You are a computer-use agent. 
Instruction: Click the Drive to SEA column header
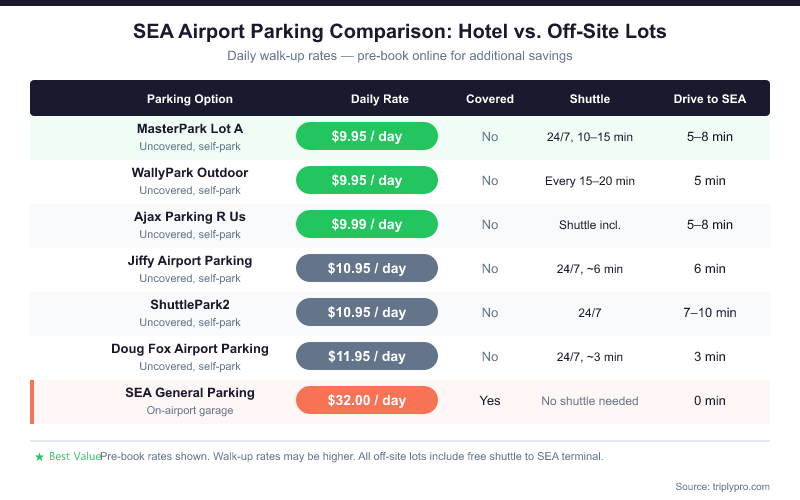[710, 99]
